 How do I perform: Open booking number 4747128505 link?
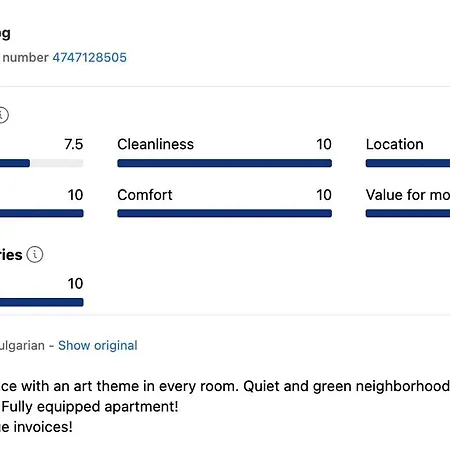point(89,58)
